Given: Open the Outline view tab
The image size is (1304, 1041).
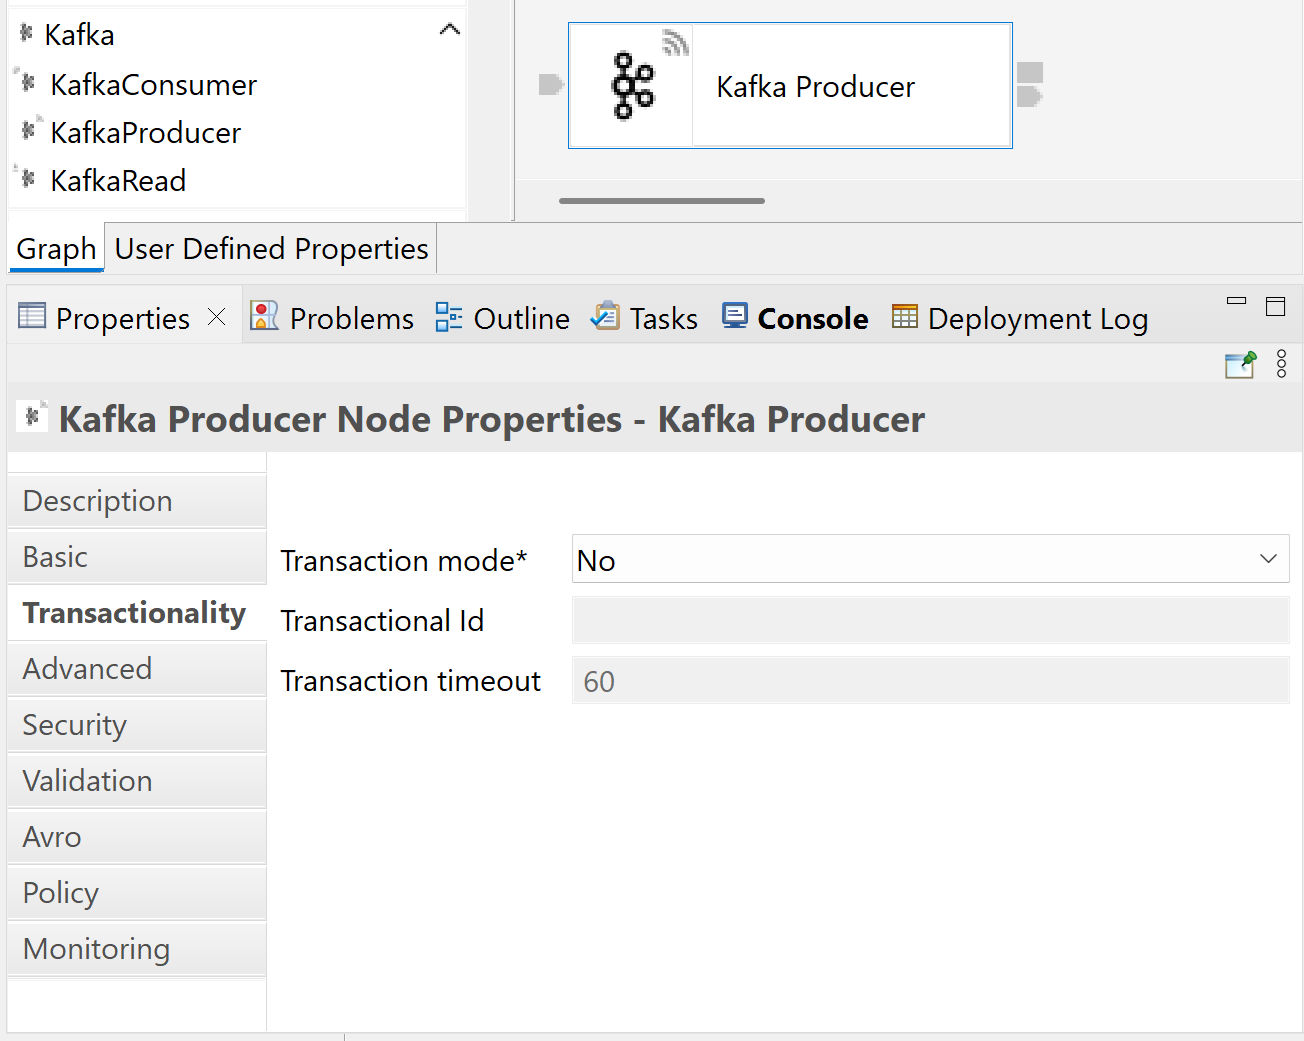Looking at the screenshot, I should tap(503, 318).
